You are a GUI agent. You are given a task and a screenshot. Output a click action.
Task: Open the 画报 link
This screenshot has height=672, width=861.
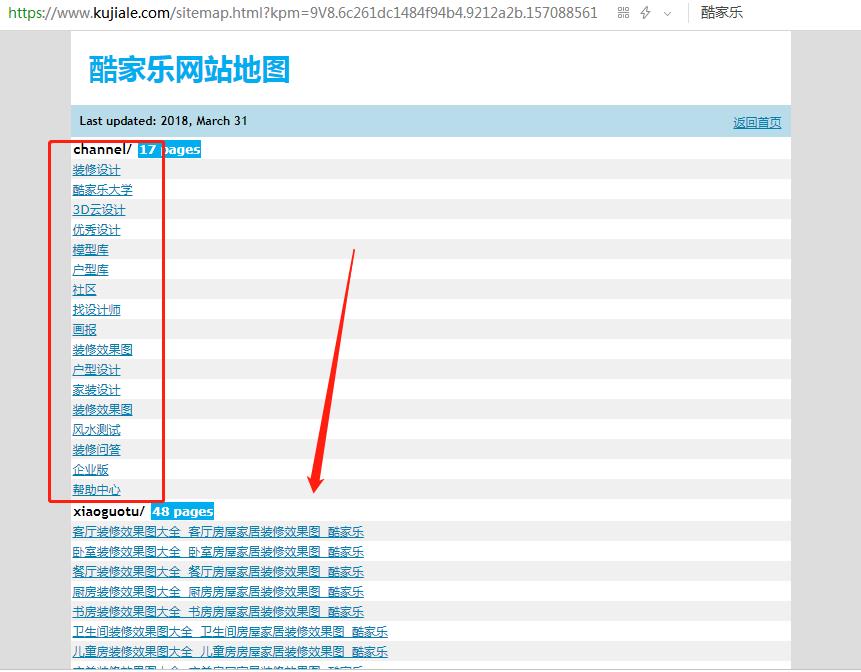pos(85,329)
